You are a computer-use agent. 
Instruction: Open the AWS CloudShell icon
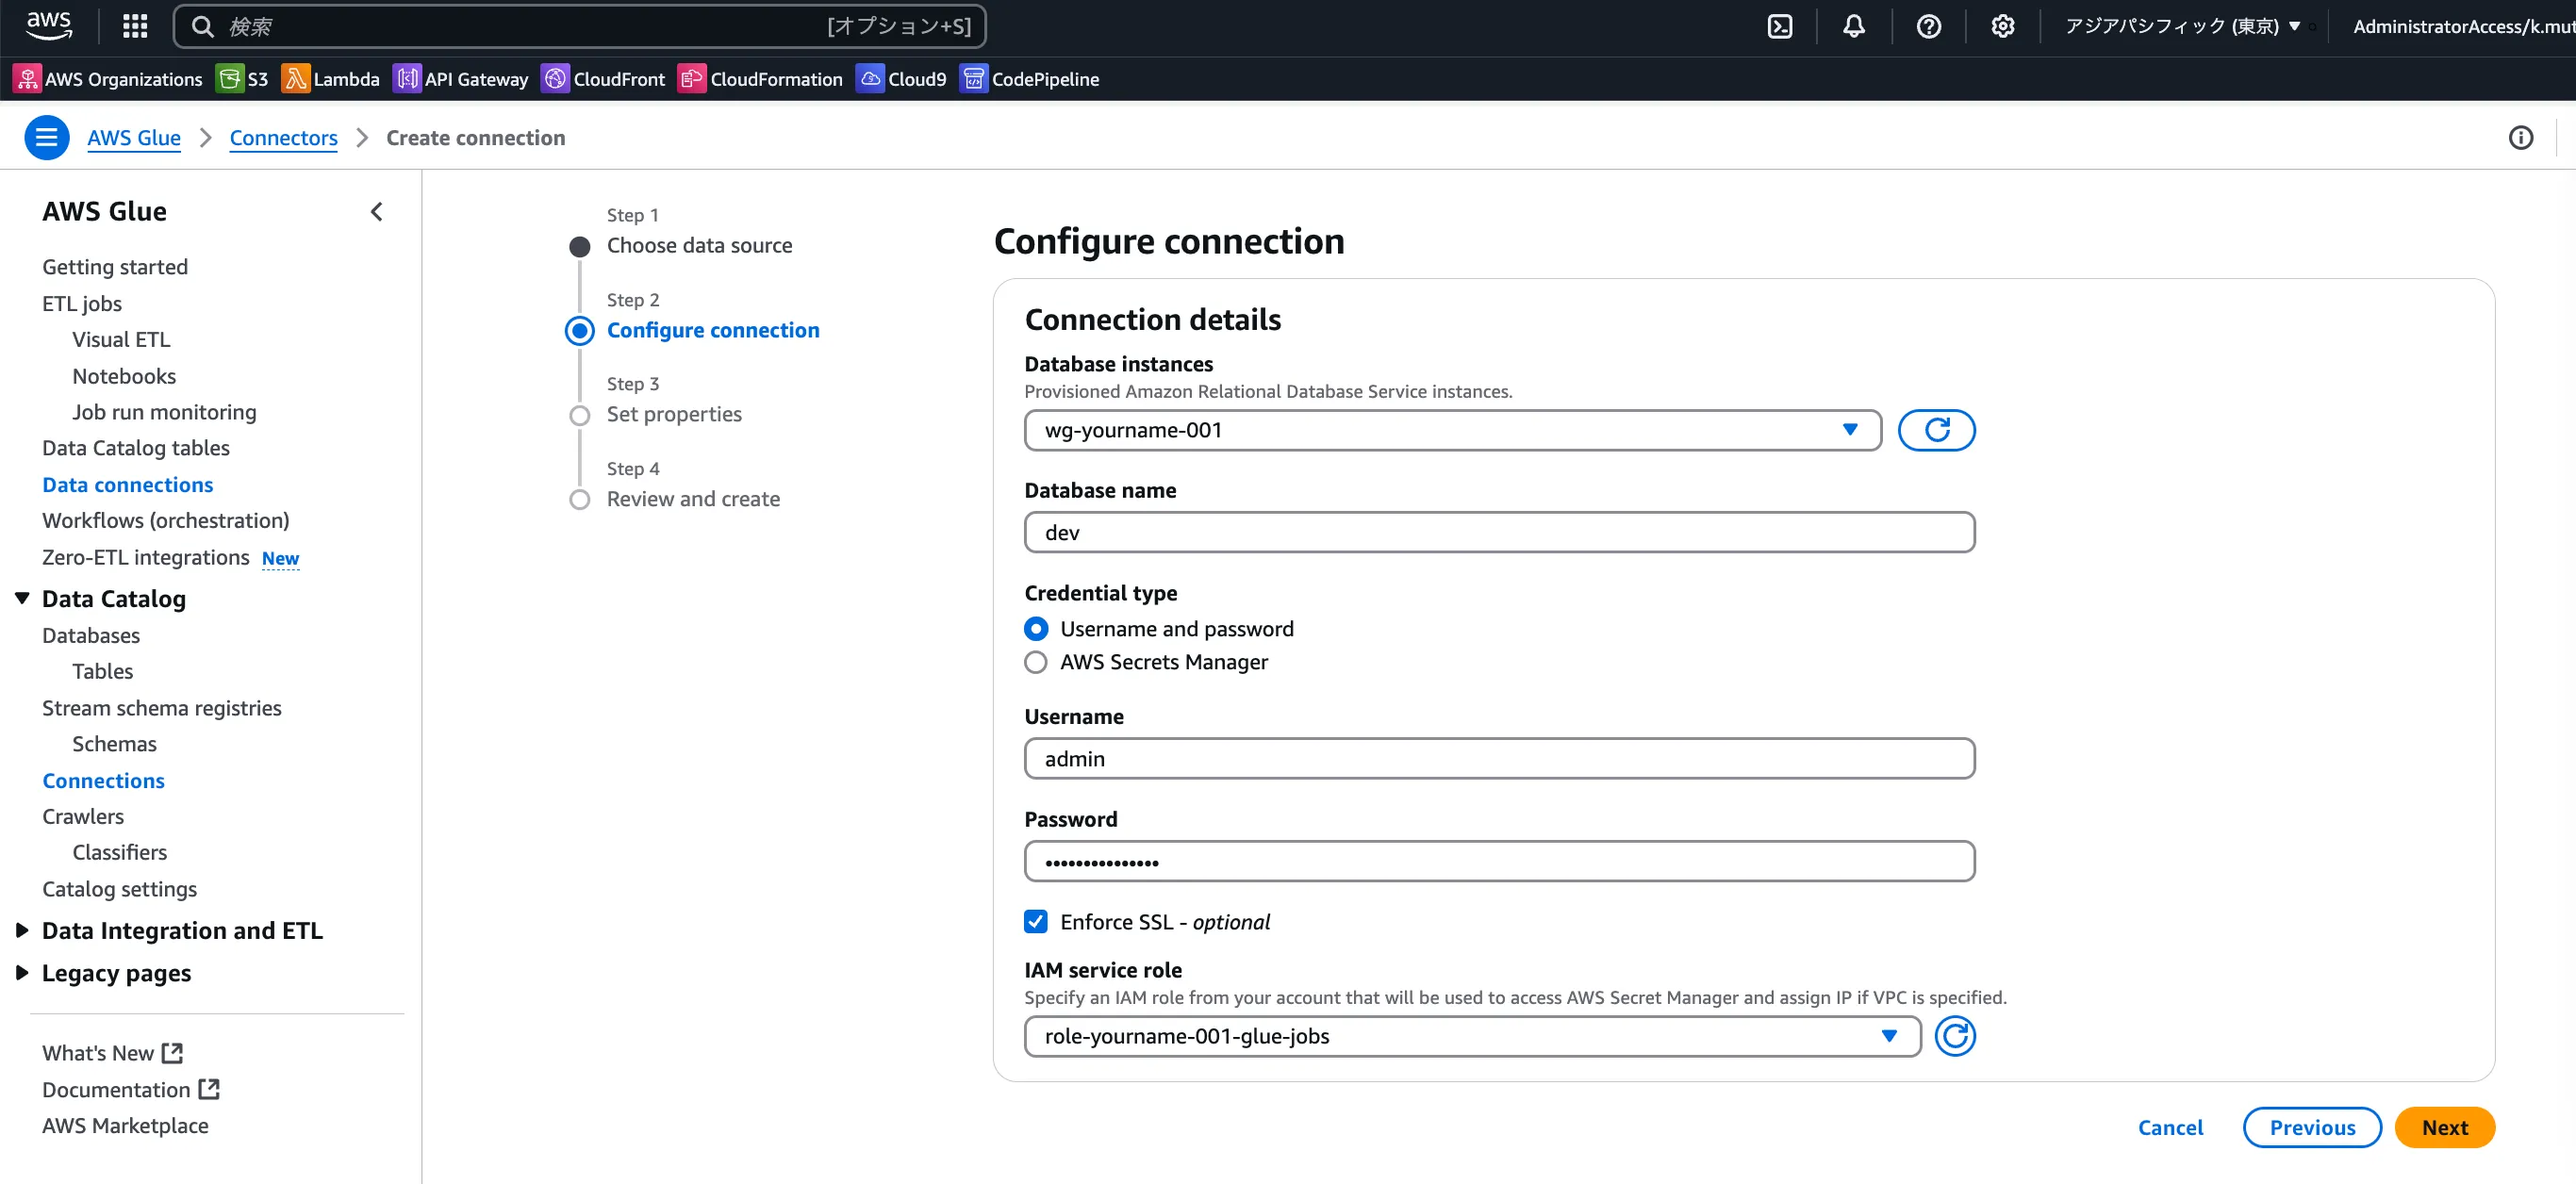(x=1780, y=27)
